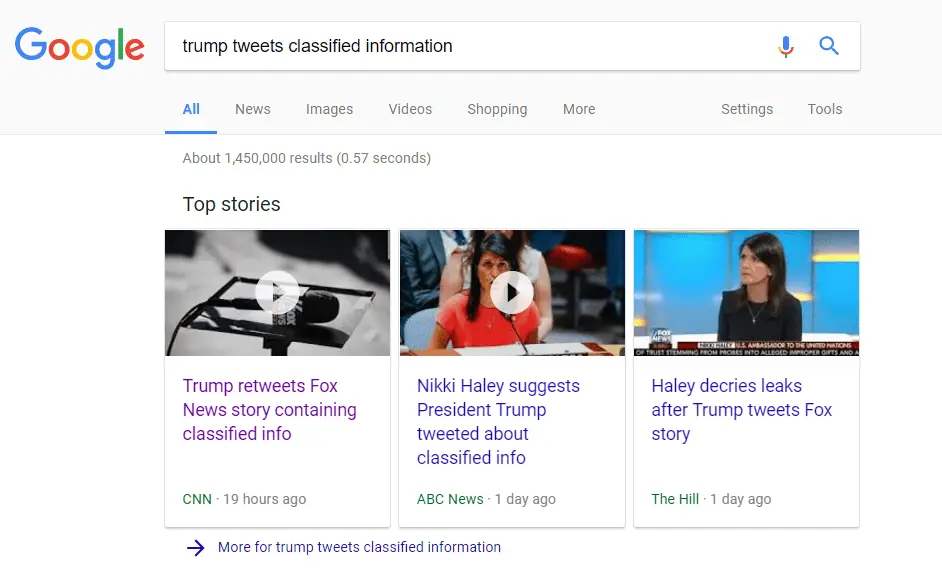
Task: Switch to the News tab
Action: click(x=253, y=109)
